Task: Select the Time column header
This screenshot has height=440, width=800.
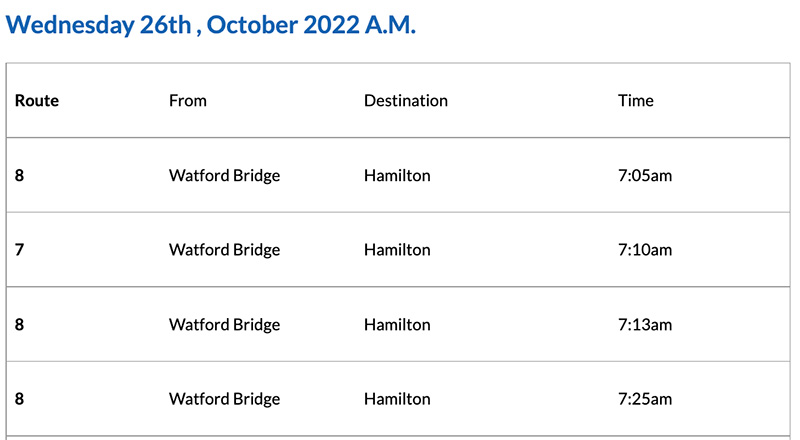Action: (636, 100)
